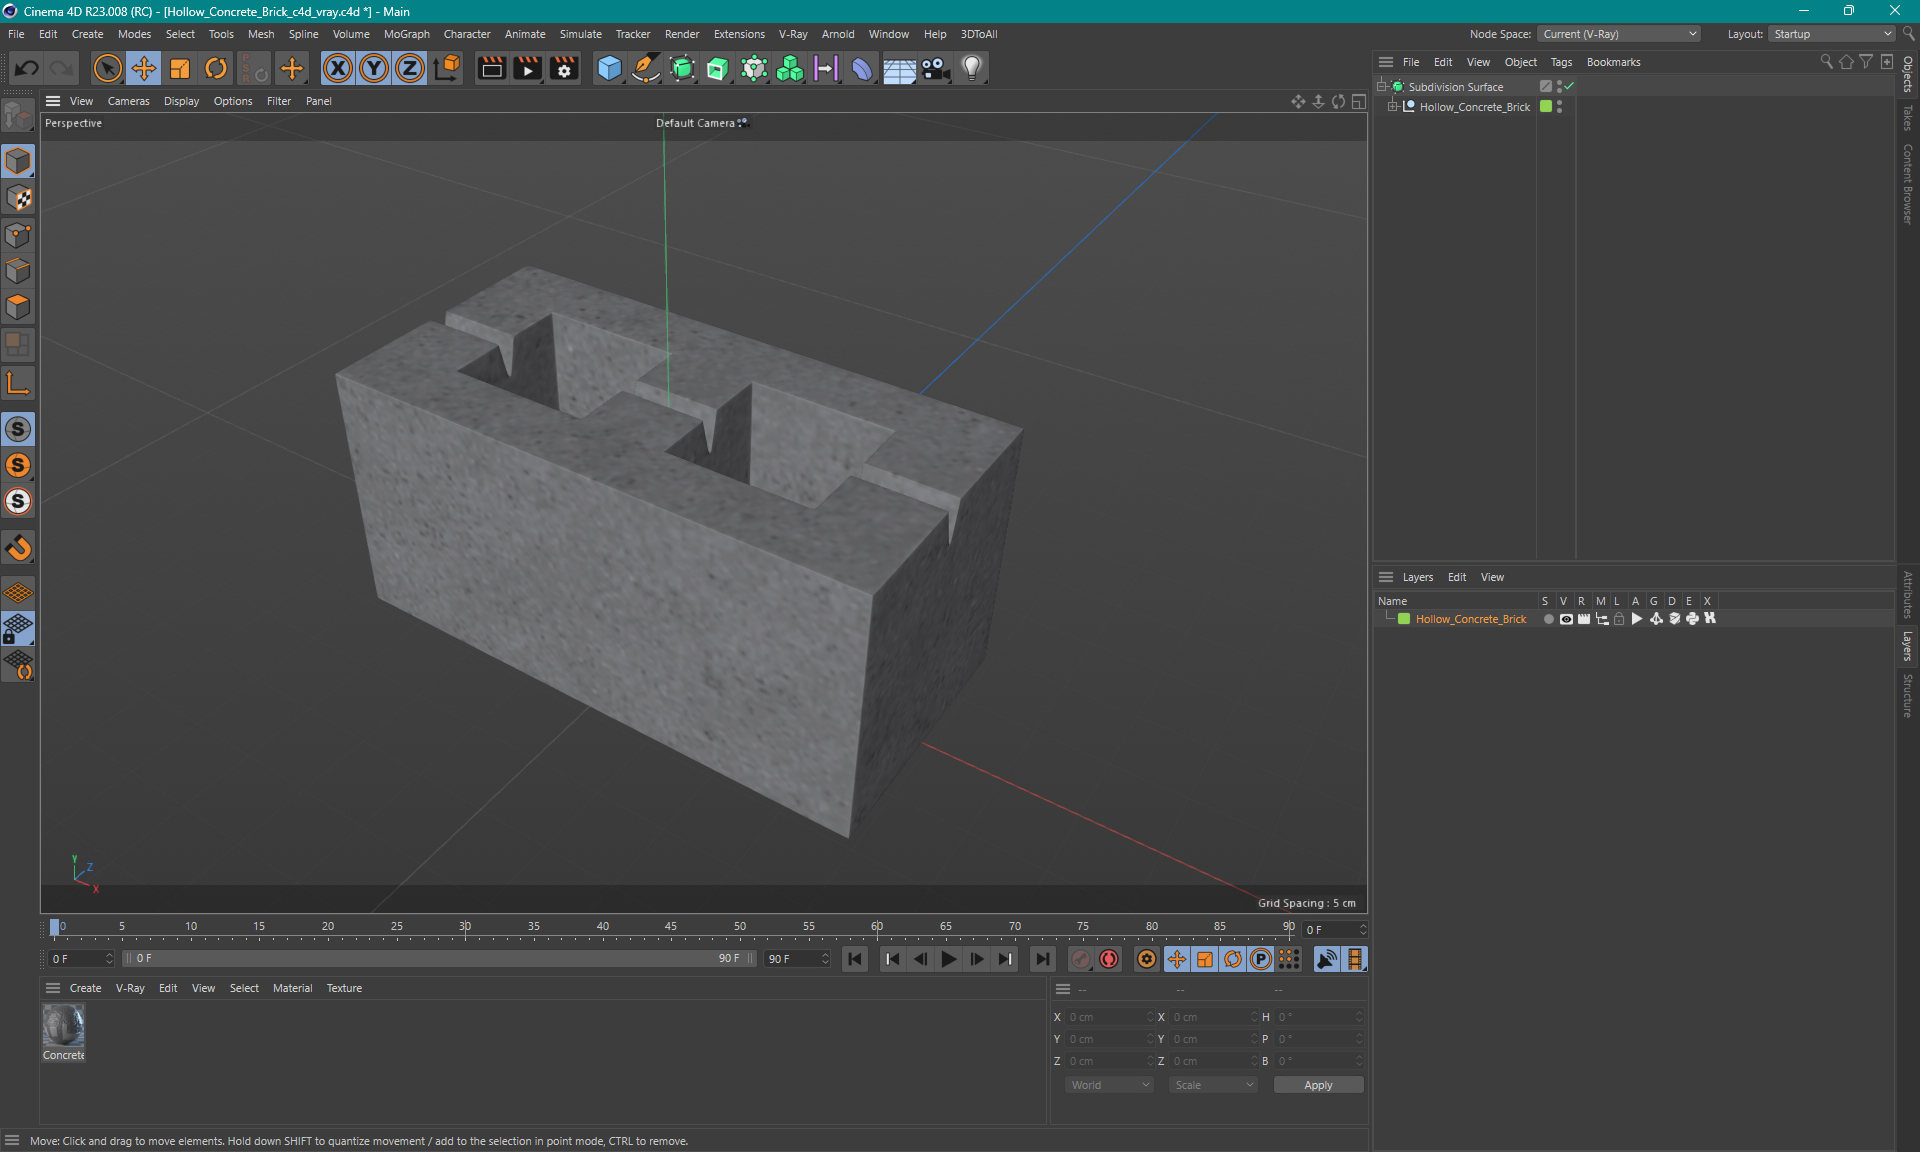Toggle Autokeying button
The height and width of the screenshot is (1152, 1920).
(x=1109, y=959)
